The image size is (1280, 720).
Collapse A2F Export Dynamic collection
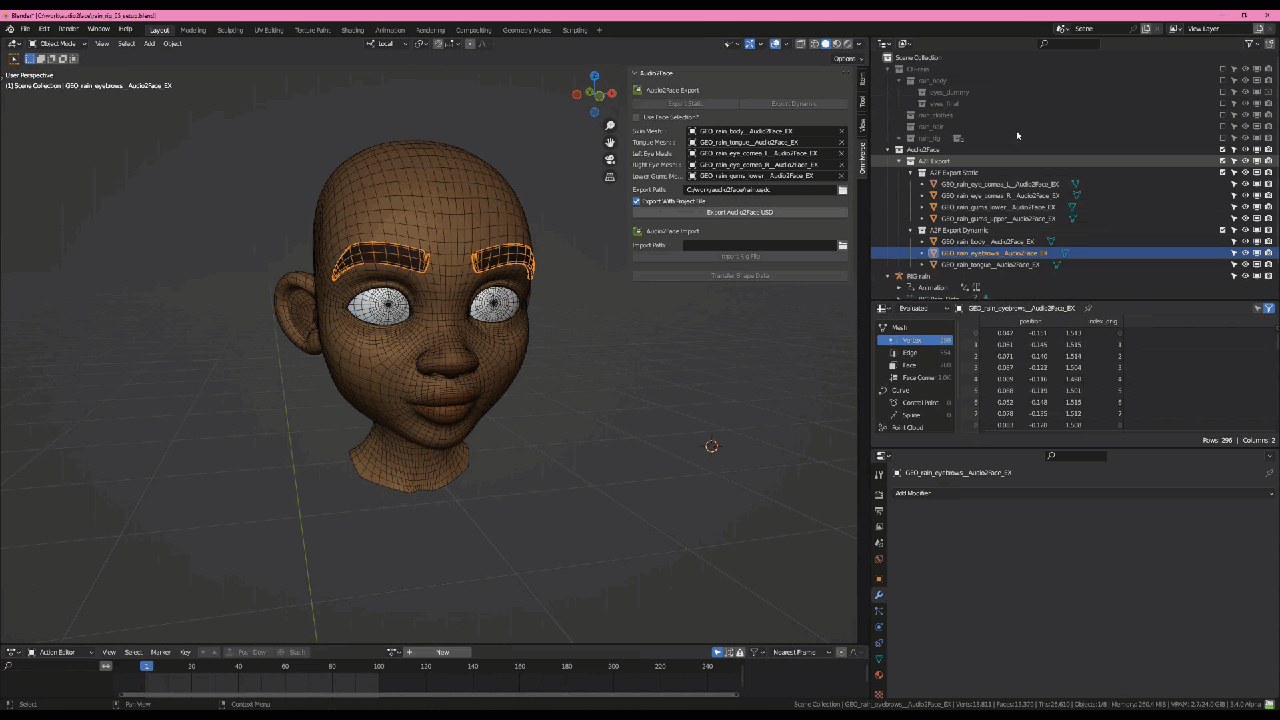910,230
